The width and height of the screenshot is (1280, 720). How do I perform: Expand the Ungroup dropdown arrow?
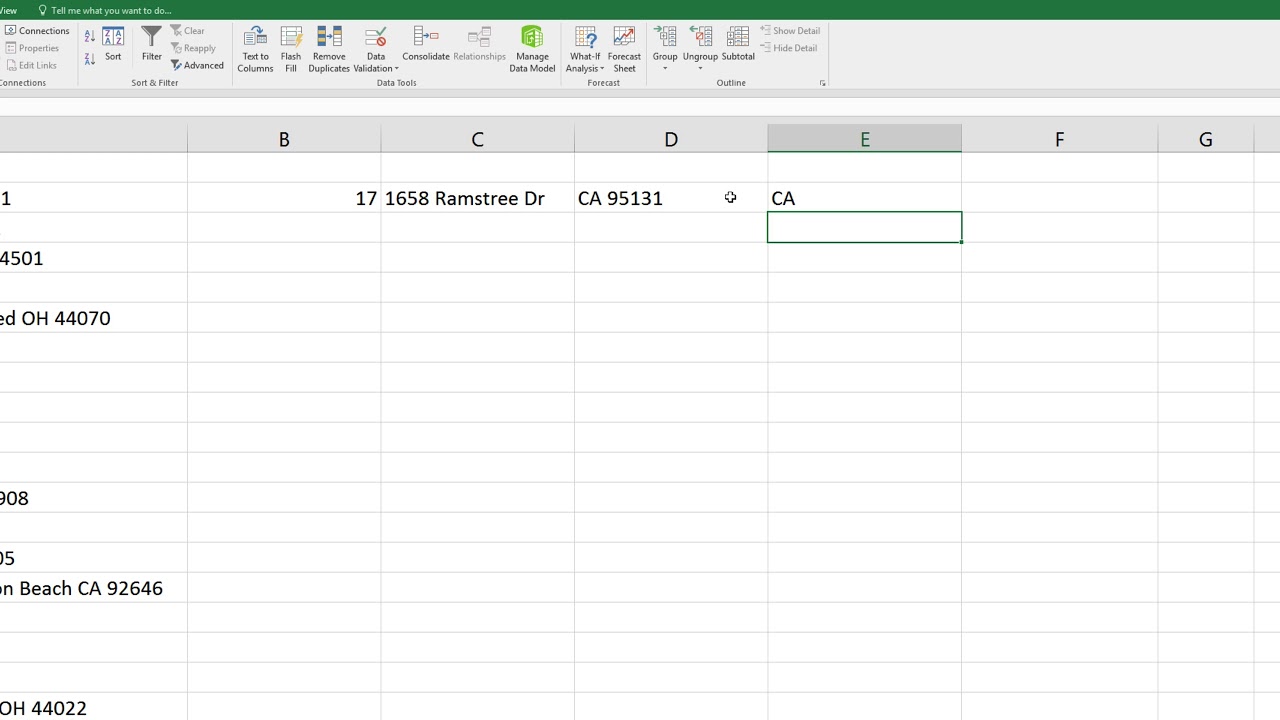(x=700, y=69)
